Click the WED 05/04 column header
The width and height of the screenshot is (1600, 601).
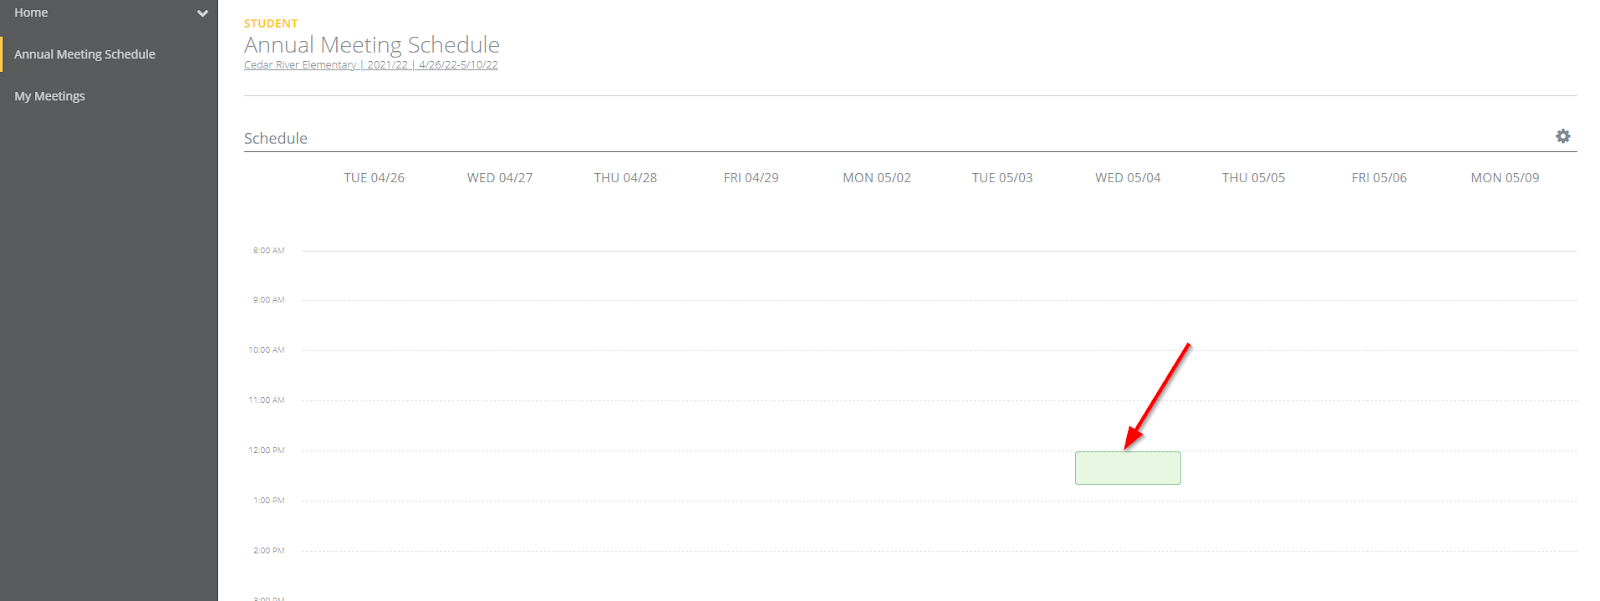(1128, 178)
